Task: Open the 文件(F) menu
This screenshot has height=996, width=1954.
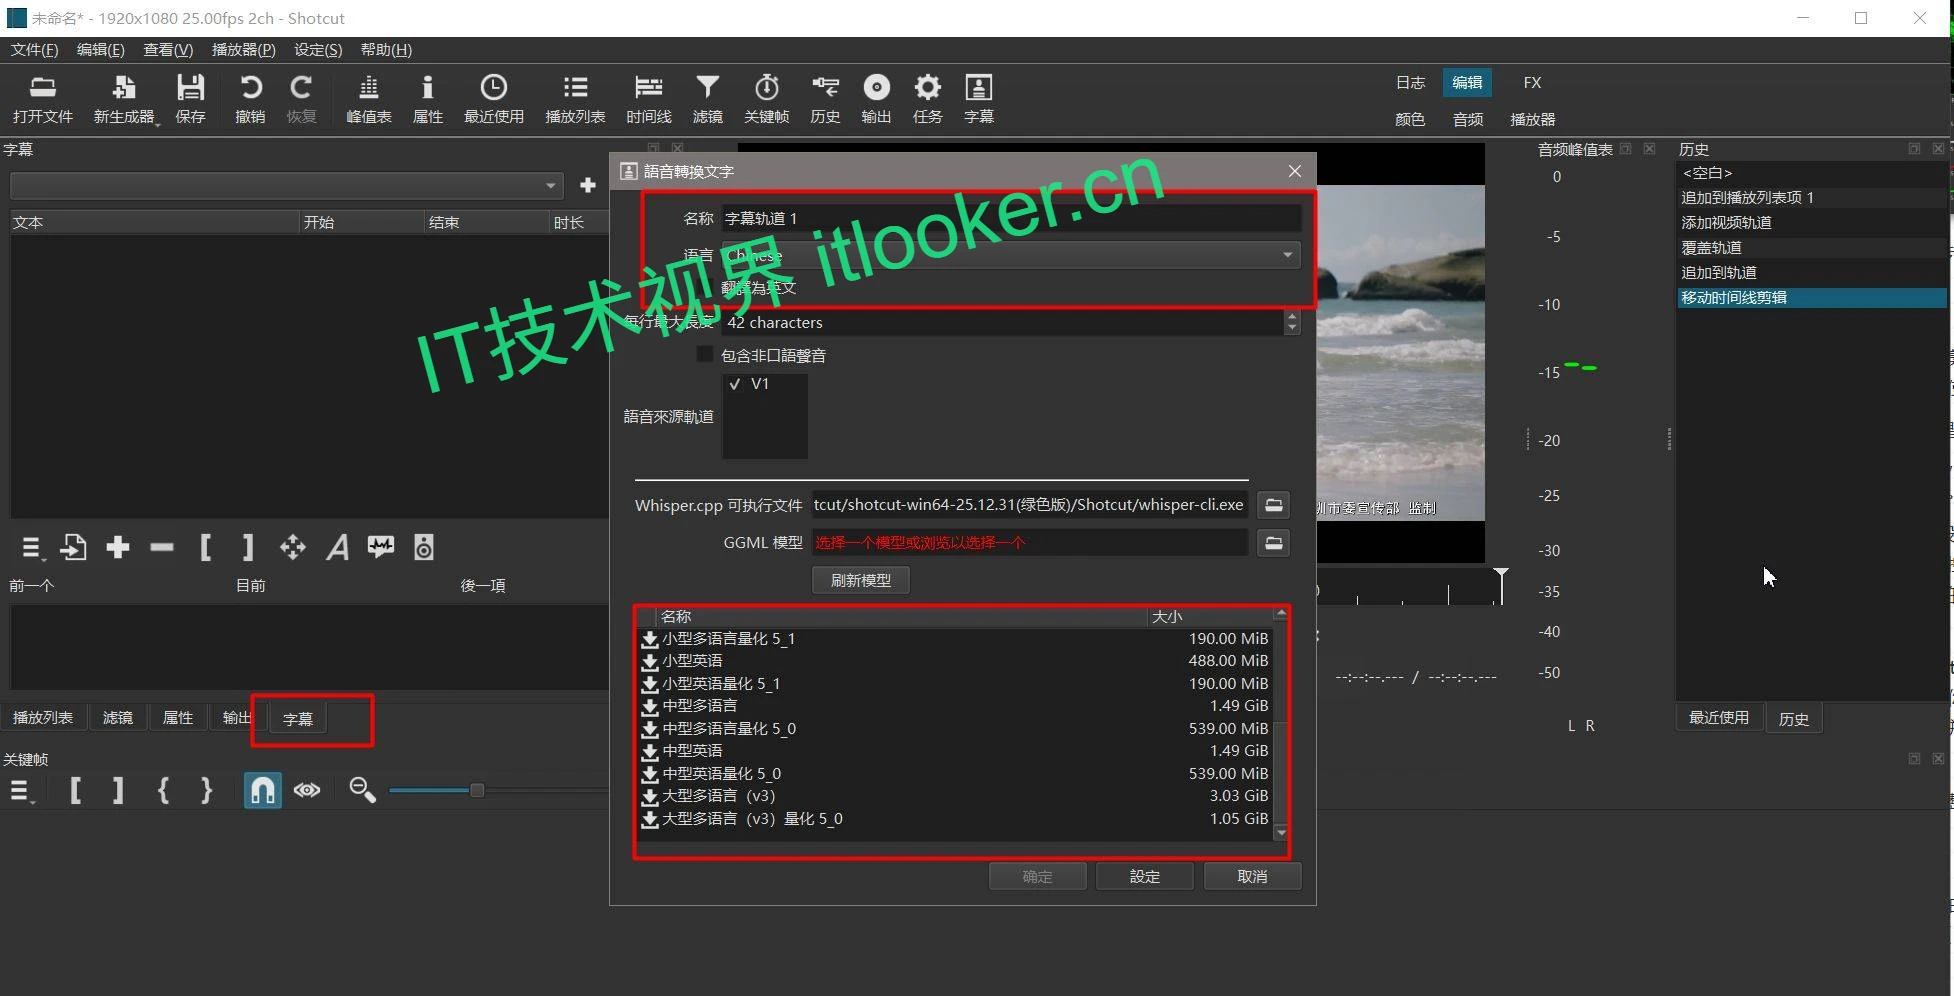Action: pyautogui.click(x=35, y=50)
